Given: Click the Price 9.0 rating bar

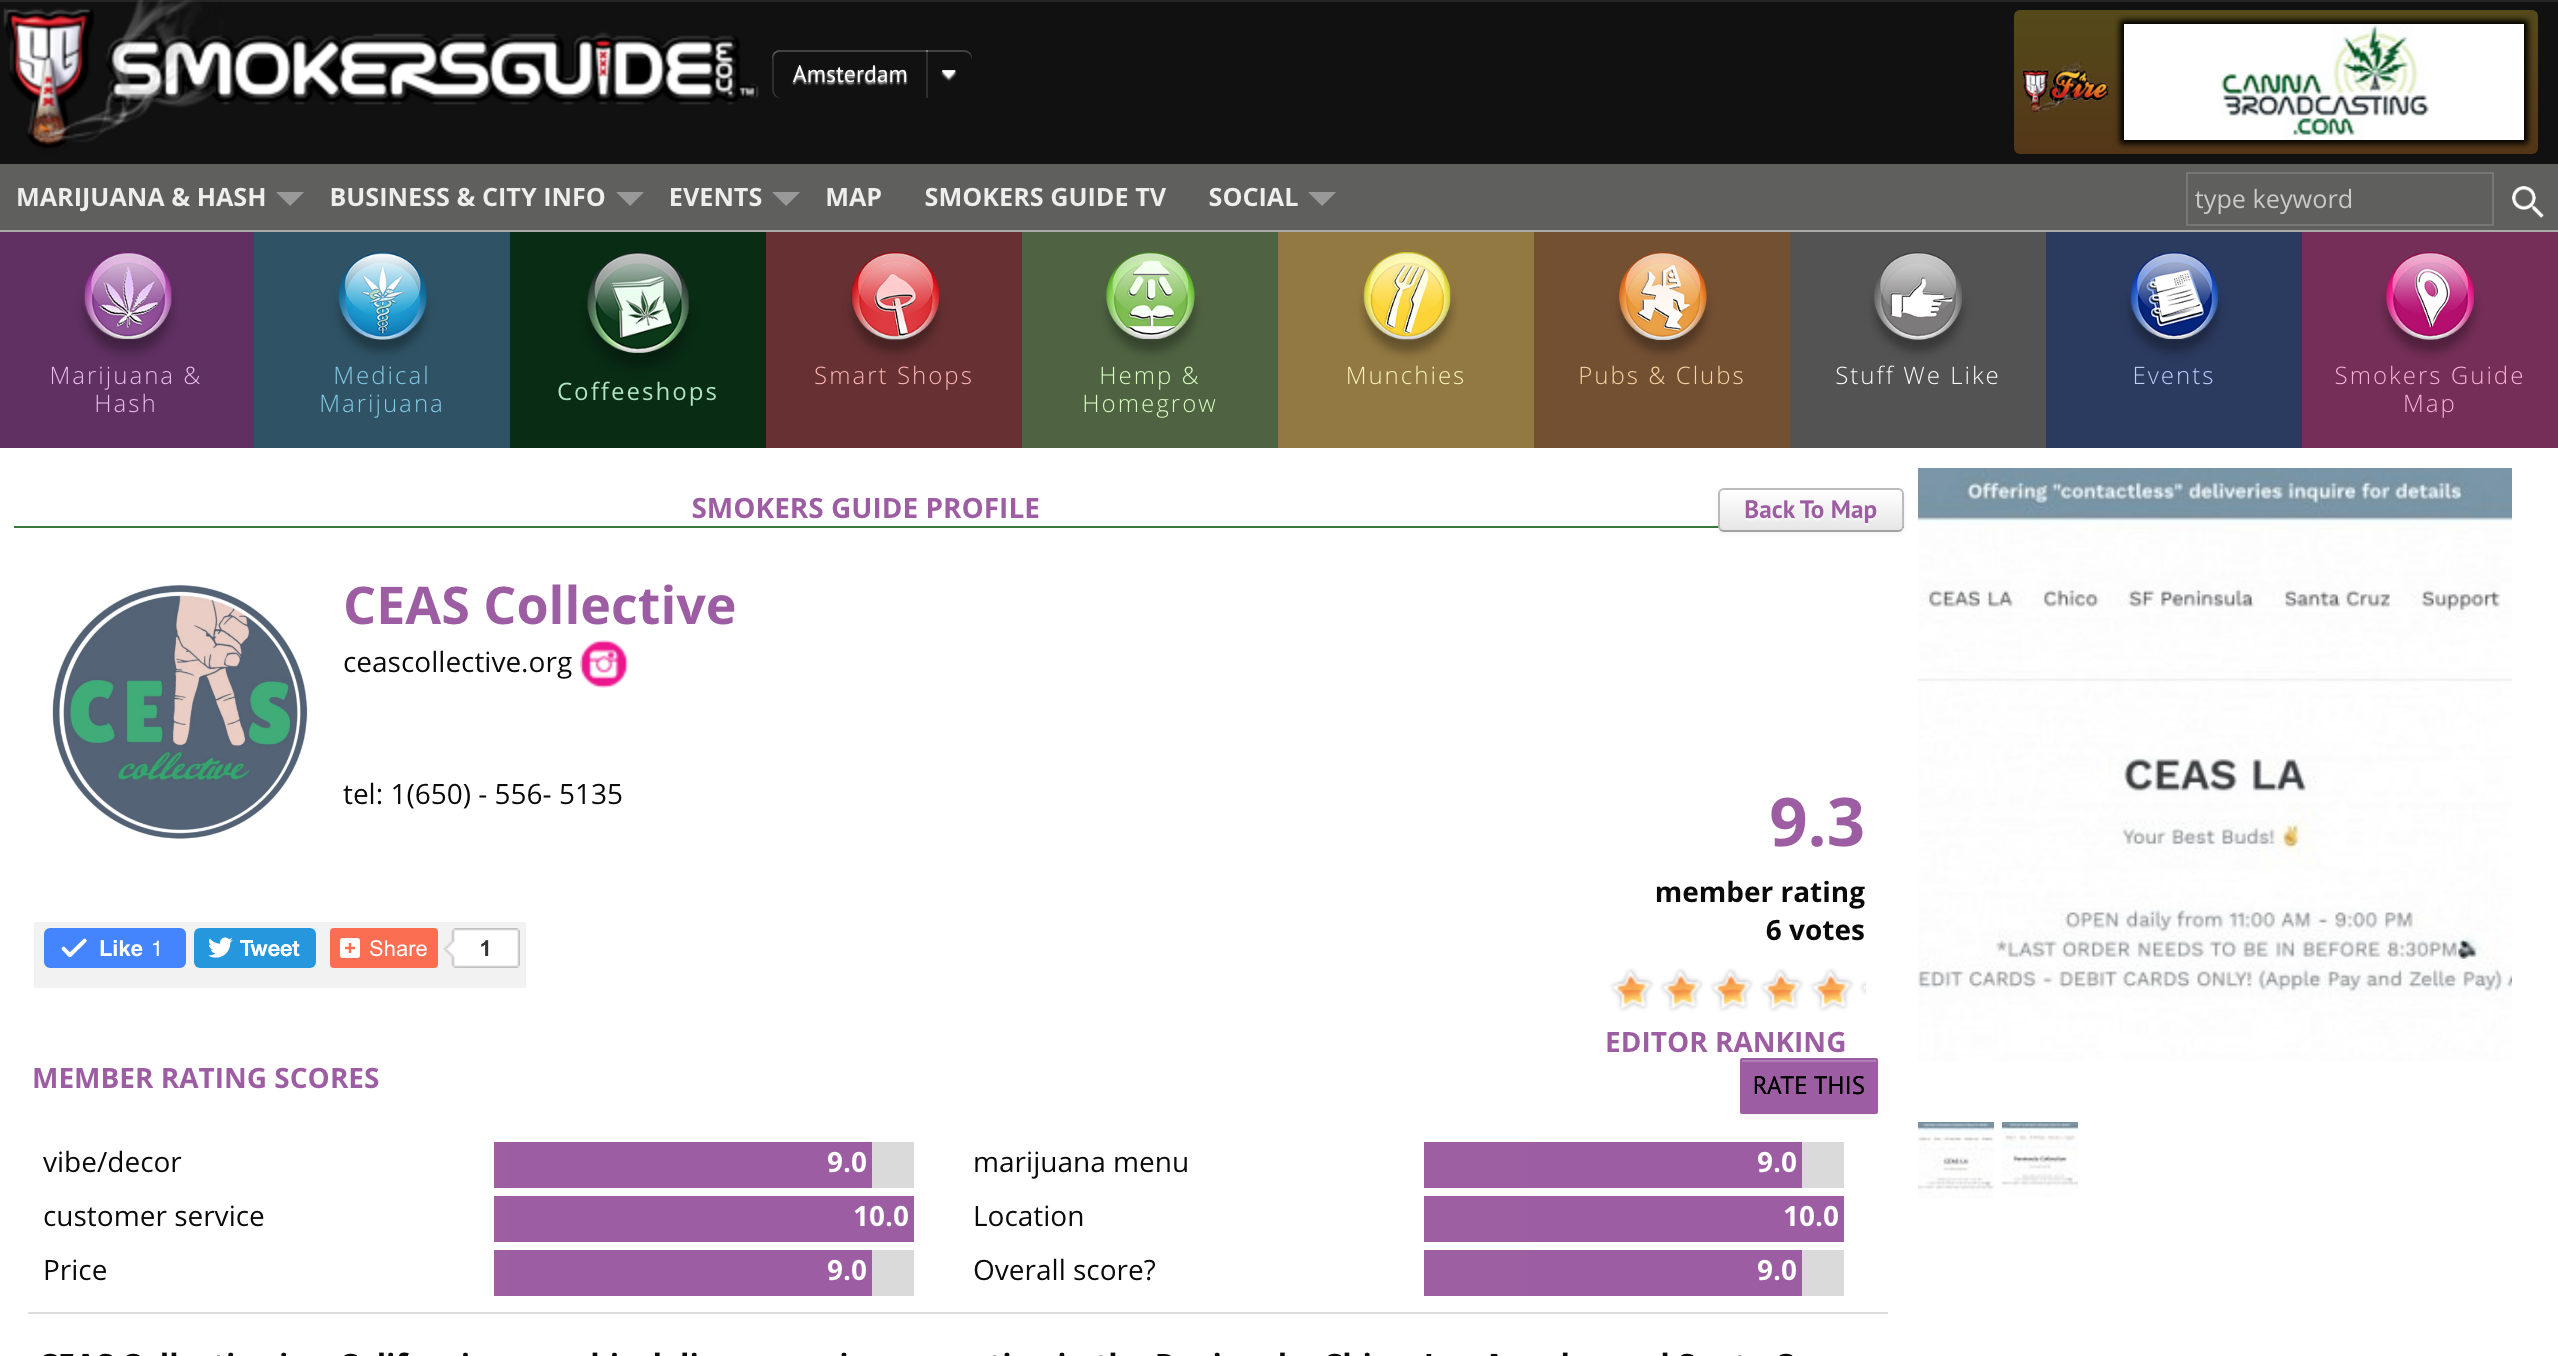Looking at the screenshot, I should pyautogui.click(x=703, y=1272).
